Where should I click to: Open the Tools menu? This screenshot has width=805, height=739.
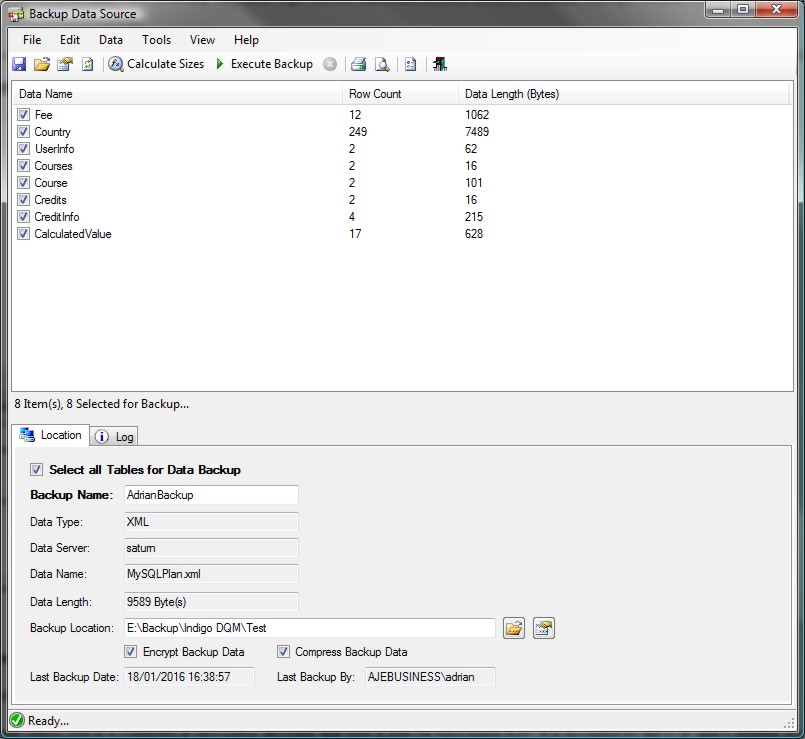pyautogui.click(x=156, y=40)
